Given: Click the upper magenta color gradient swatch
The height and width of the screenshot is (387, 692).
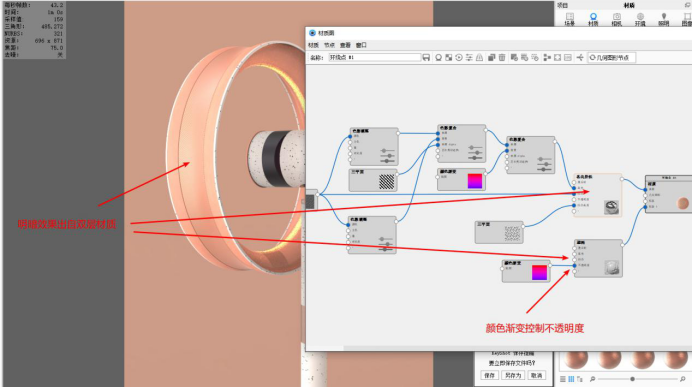Looking at the screenshot, I should click(x=475, y=181).
